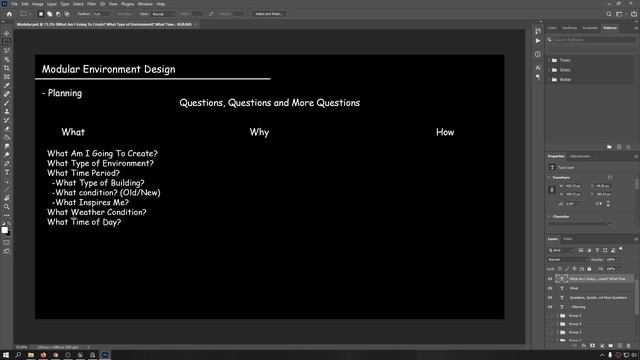The image size is (640, 360).
Task: Hide the 'What' text layer
Action: [x=550, y=288]
